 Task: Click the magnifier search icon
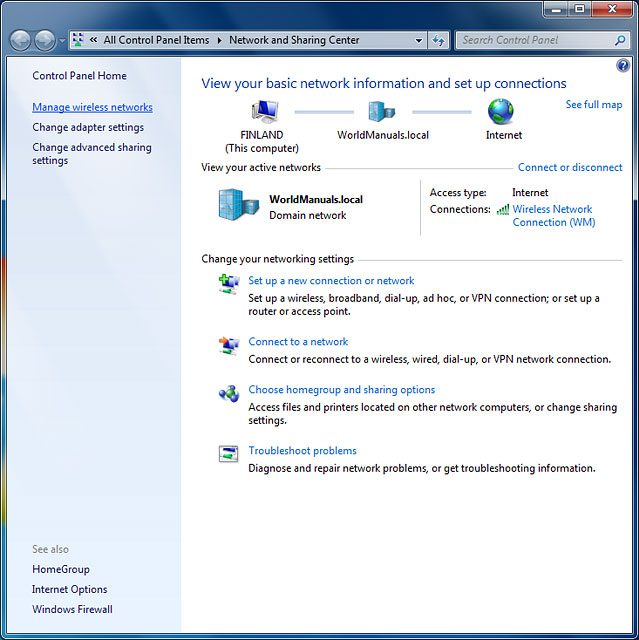click(x=620, y=40)
